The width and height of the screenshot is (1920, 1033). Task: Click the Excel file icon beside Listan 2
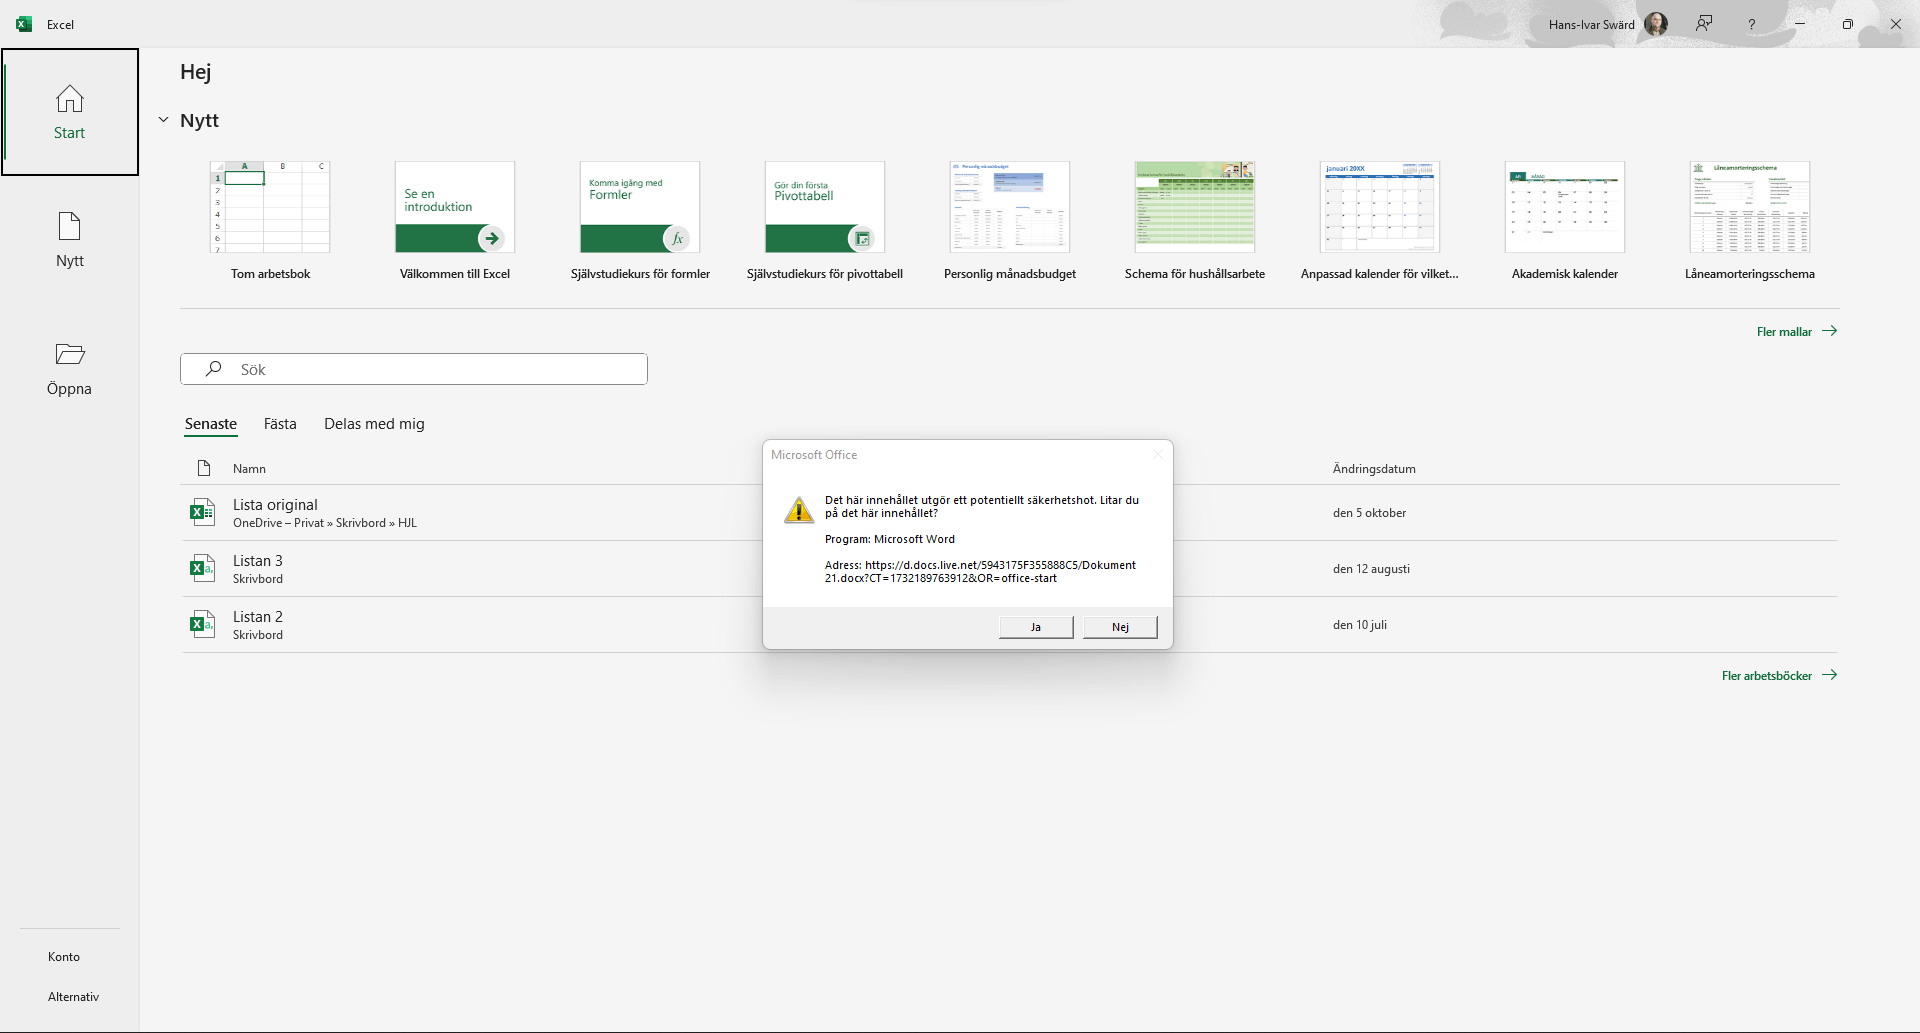203,625
